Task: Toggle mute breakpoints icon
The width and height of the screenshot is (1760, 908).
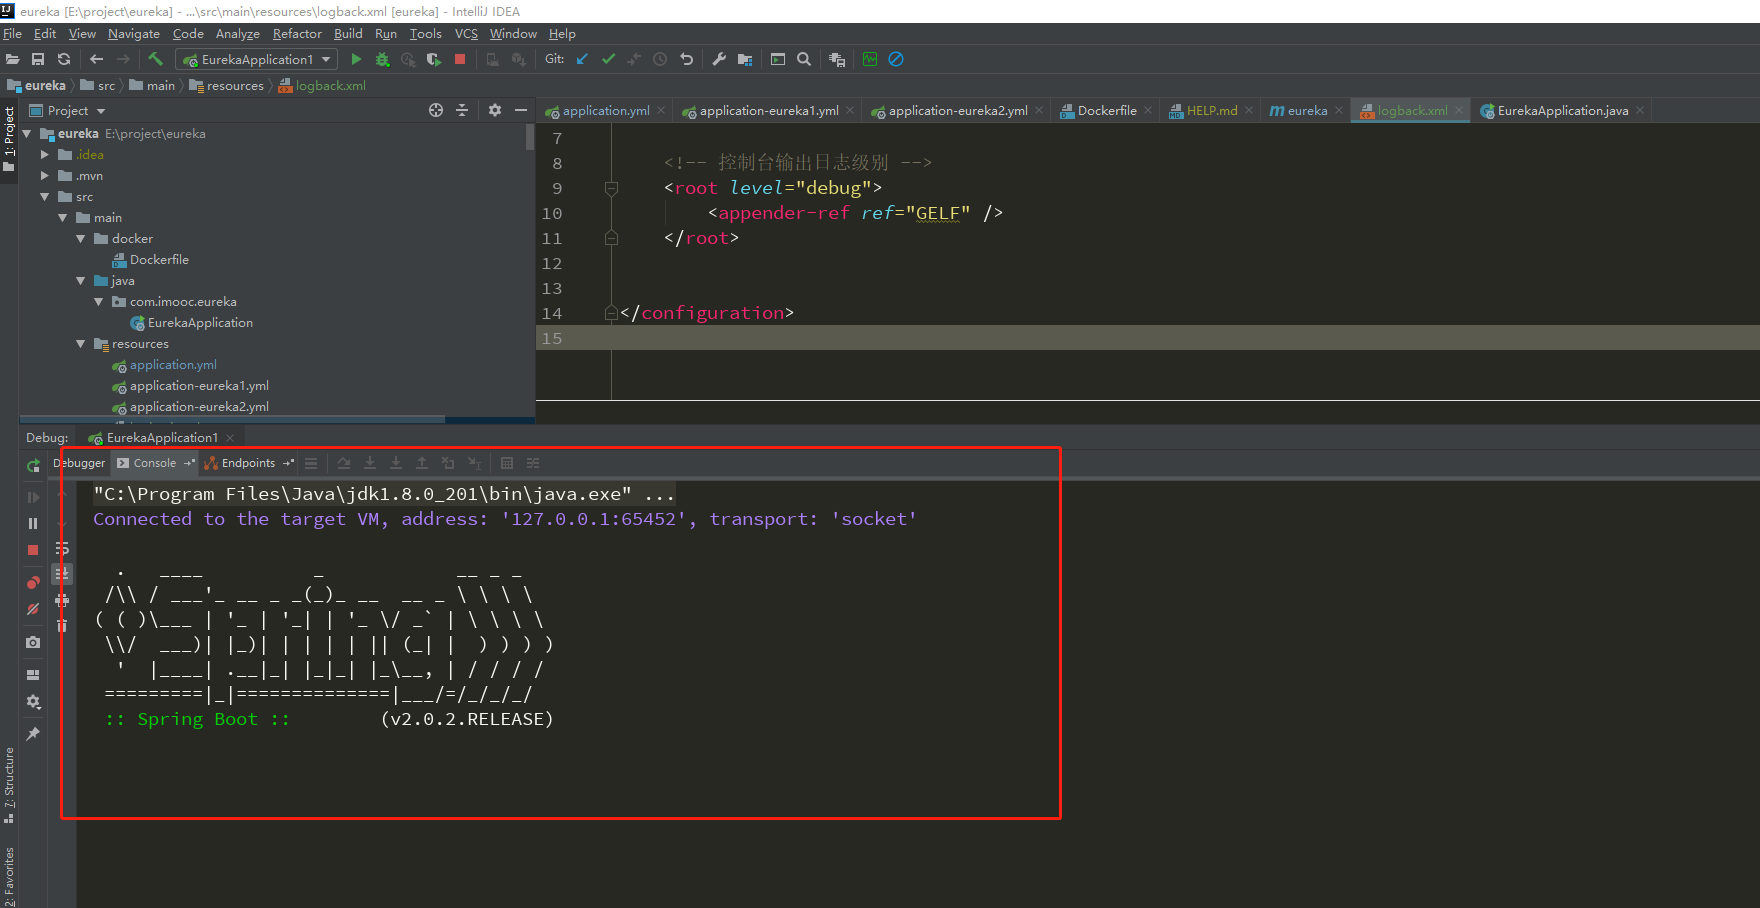Action: click(x=33, y=608)
